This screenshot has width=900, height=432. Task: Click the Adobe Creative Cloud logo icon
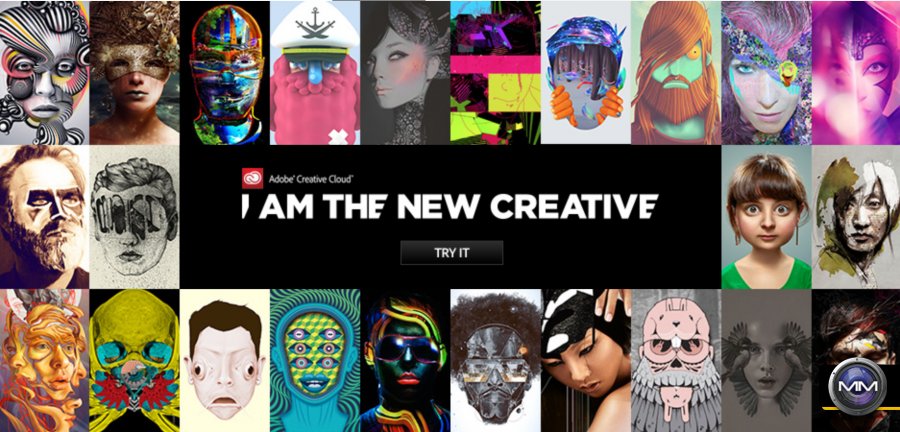(x=253, y=178)
